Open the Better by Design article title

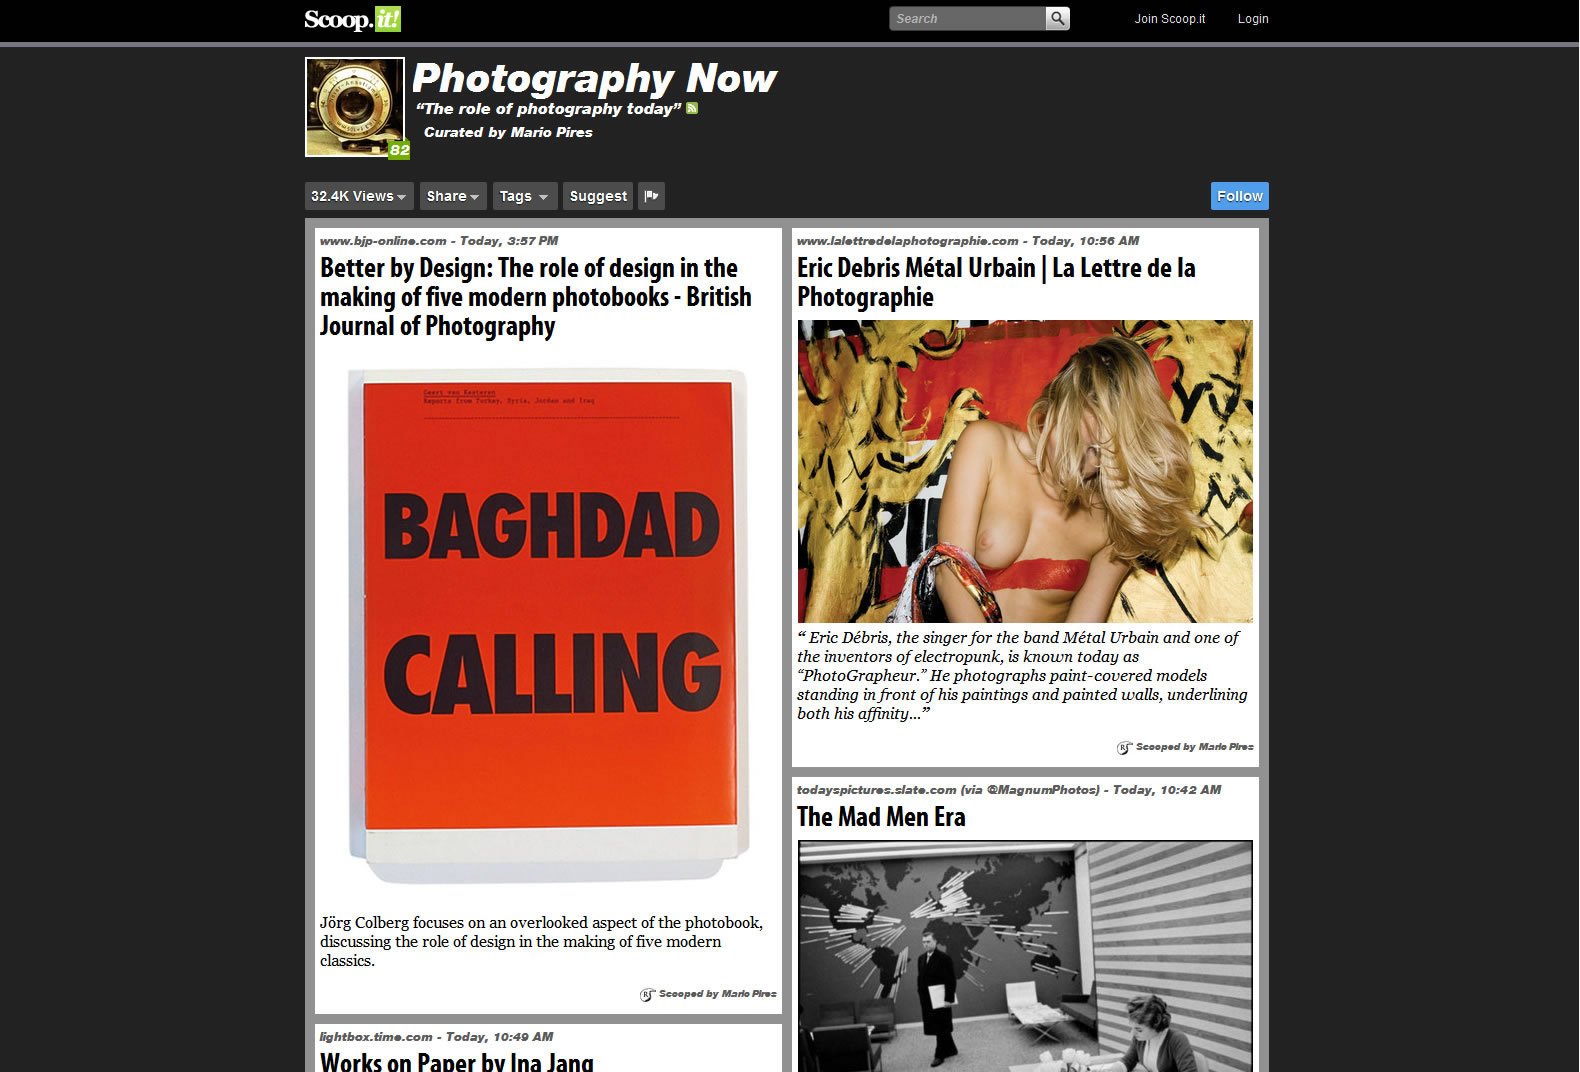tap(535, 297)
